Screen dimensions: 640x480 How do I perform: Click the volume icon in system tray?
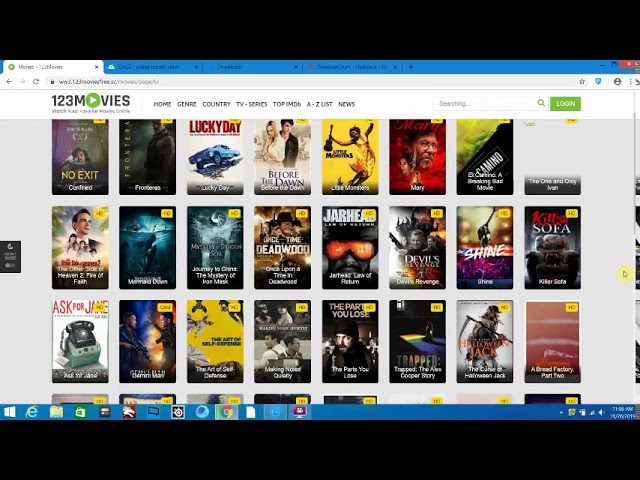click(602, 413)
